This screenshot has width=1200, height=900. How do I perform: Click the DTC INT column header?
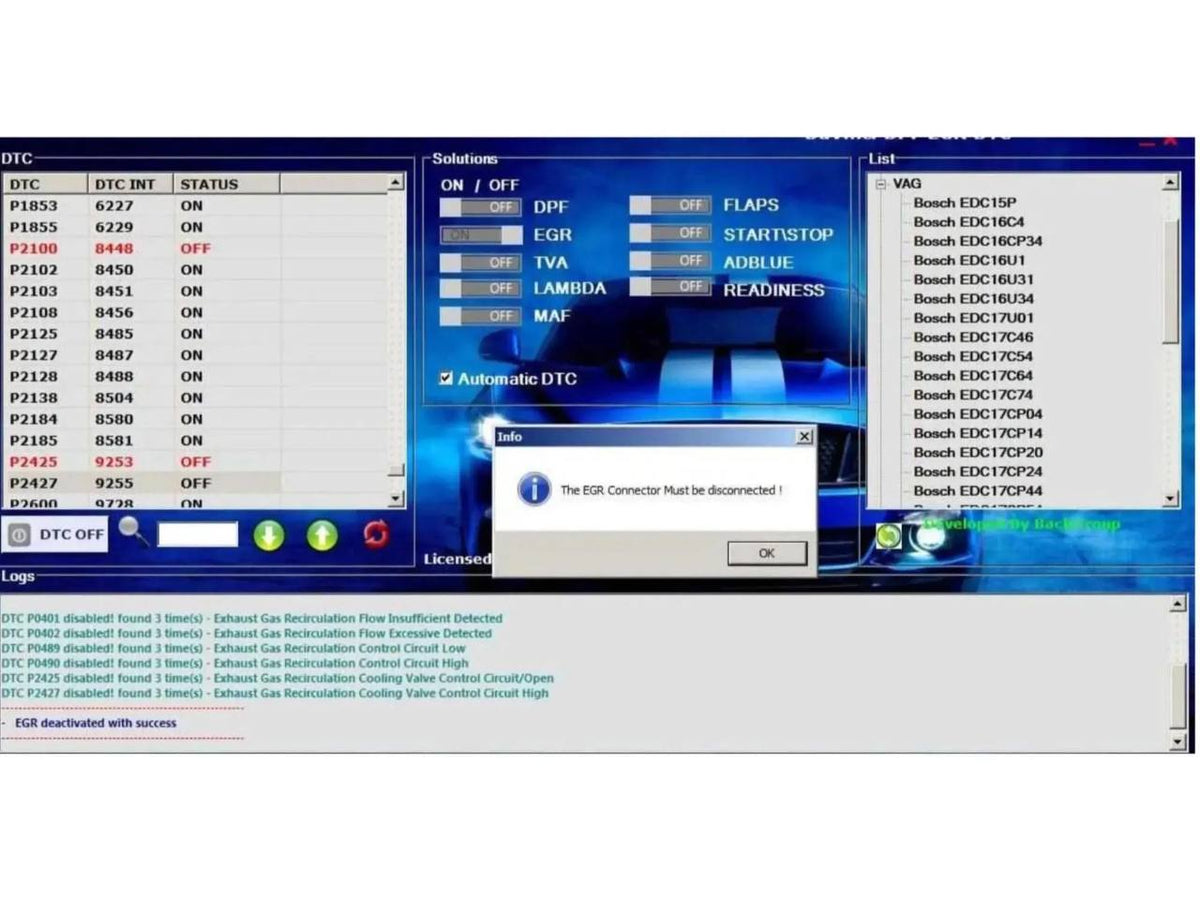pyautogui.click(x=126, y=184)
